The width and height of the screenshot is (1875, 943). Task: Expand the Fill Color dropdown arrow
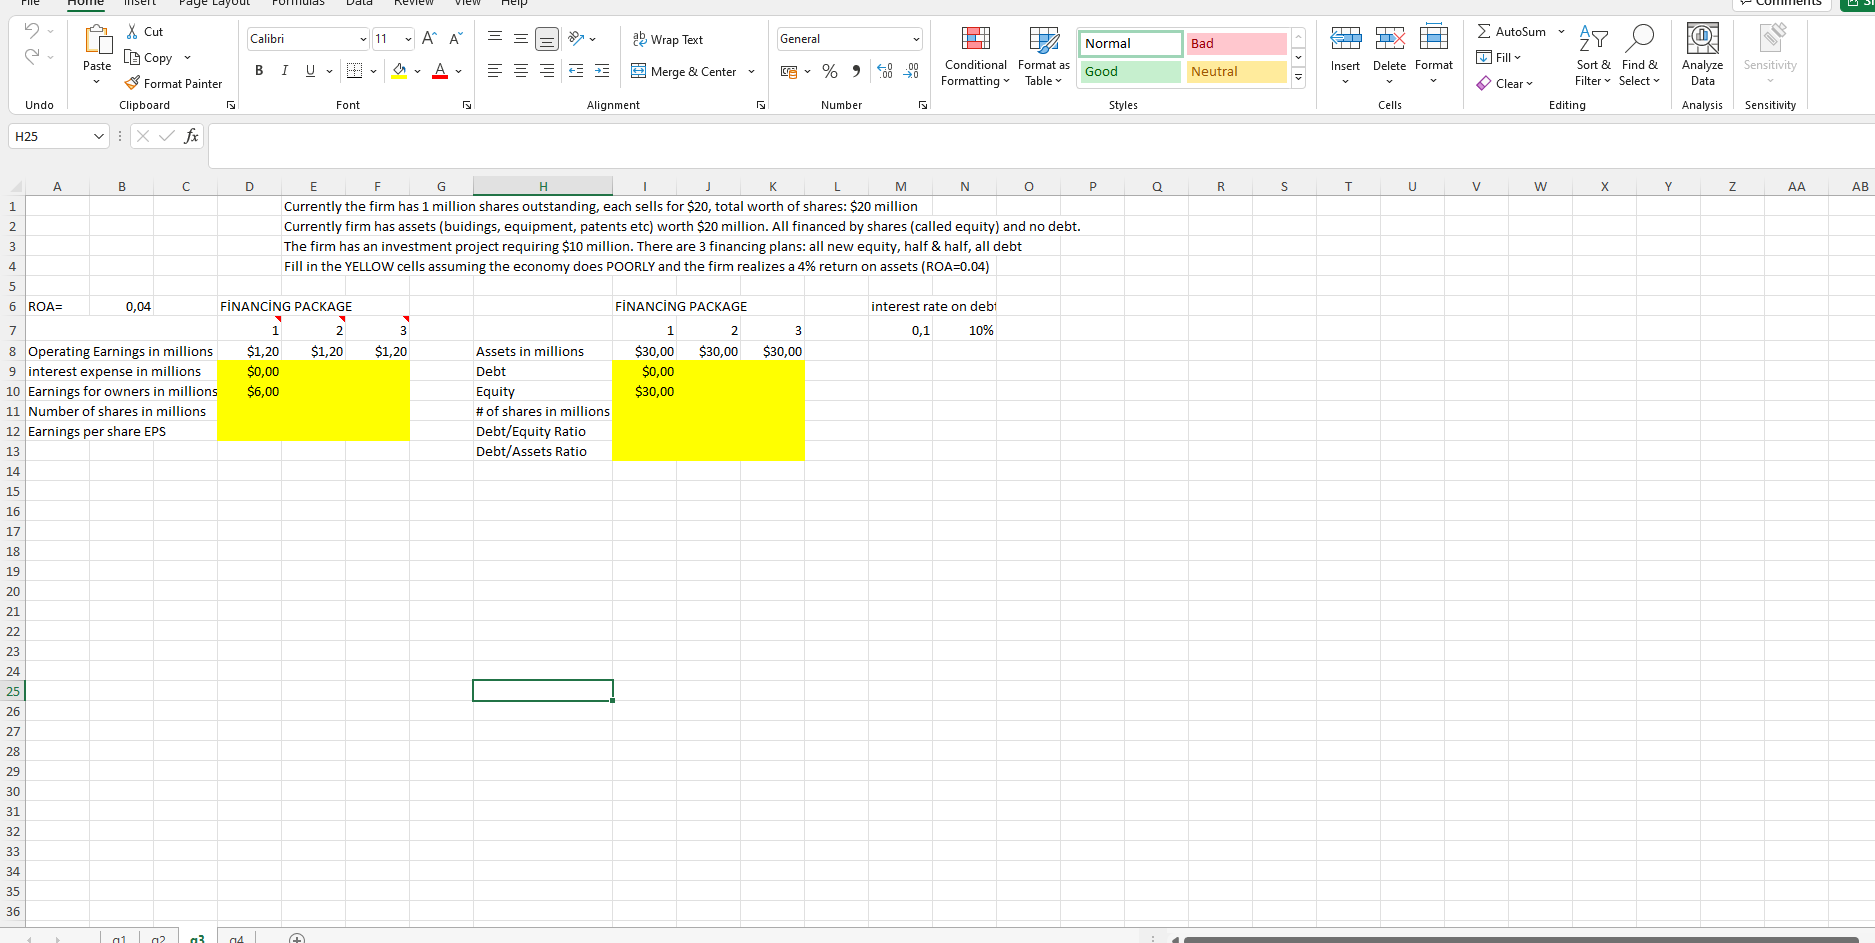pos(417,71)
